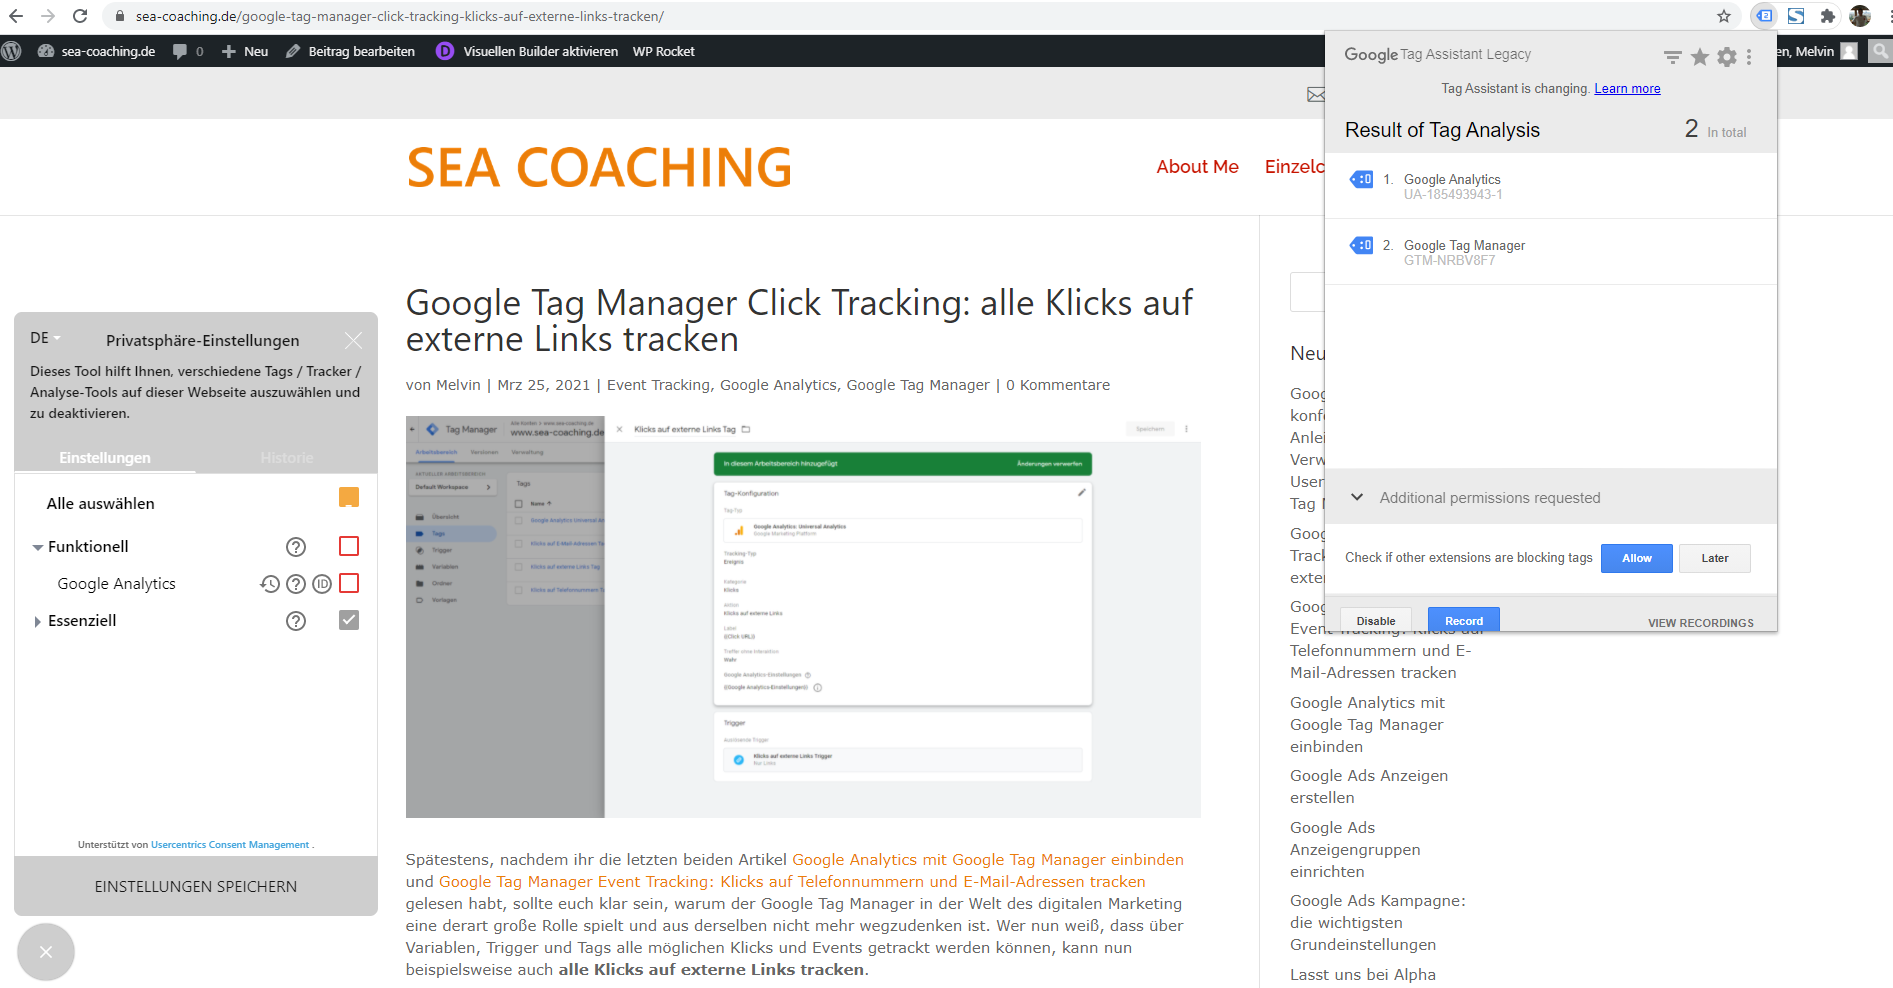The height and width of the screenshot is (988, 1893).
Task: Open the author link Melvin
Action: (x=458, y=385)
